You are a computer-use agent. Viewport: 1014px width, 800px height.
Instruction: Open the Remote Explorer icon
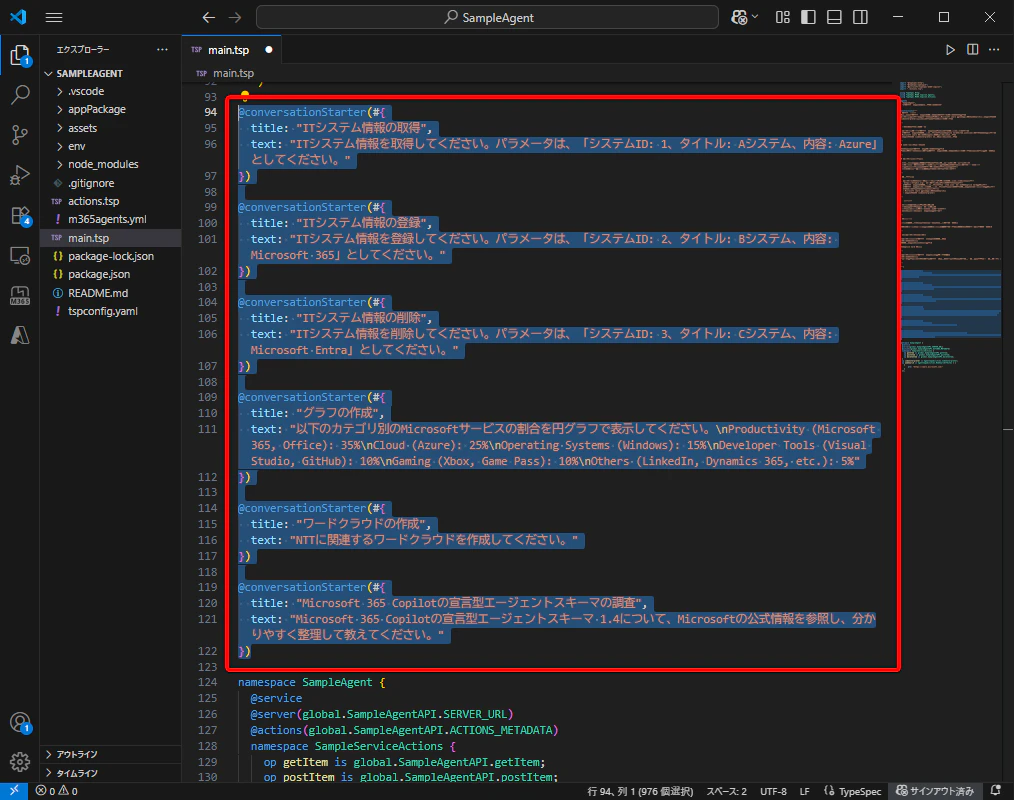[x=20, y=256]
